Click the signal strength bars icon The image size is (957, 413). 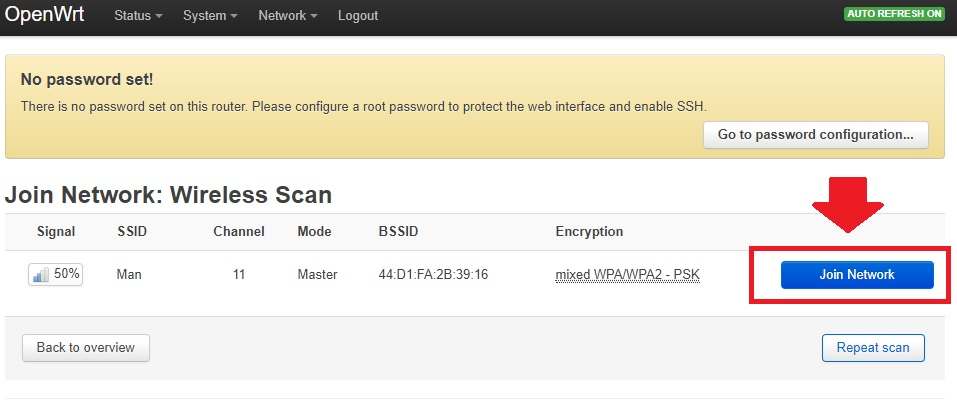[41, 274]
